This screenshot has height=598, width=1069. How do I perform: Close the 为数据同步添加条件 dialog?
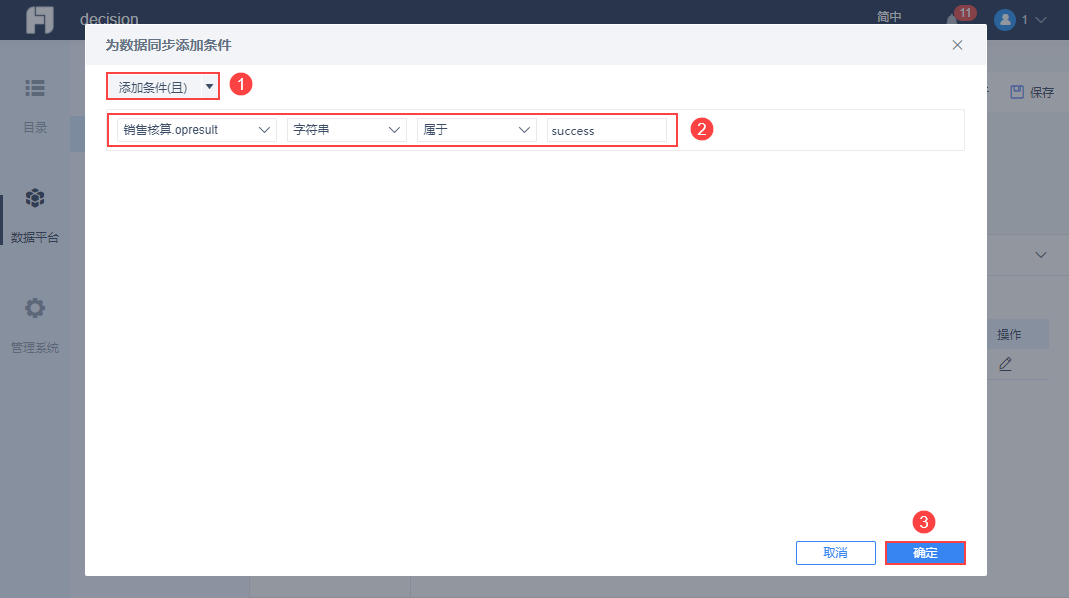point(957,45)
